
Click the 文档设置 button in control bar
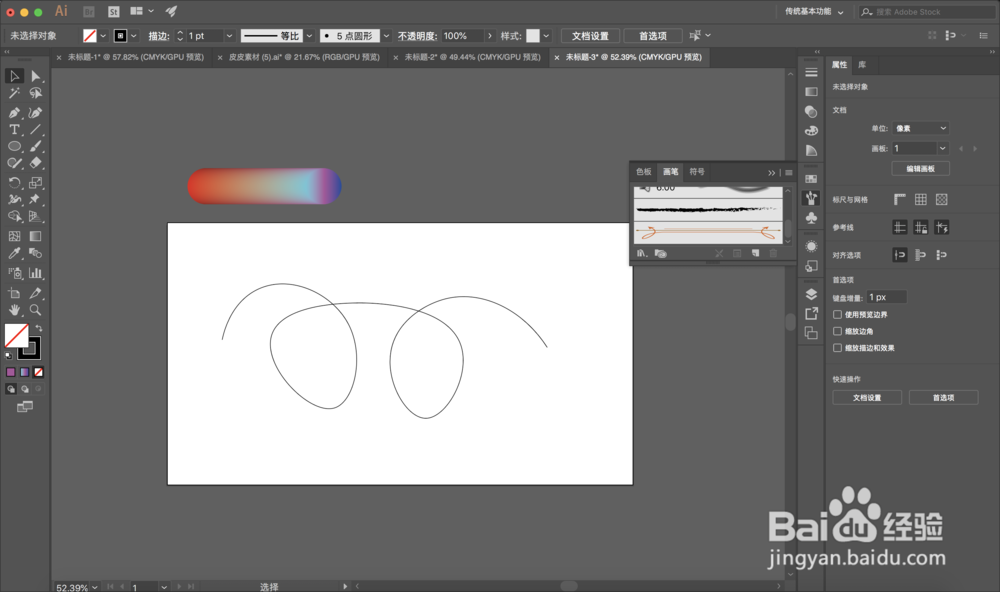click(x=590, y=36)
